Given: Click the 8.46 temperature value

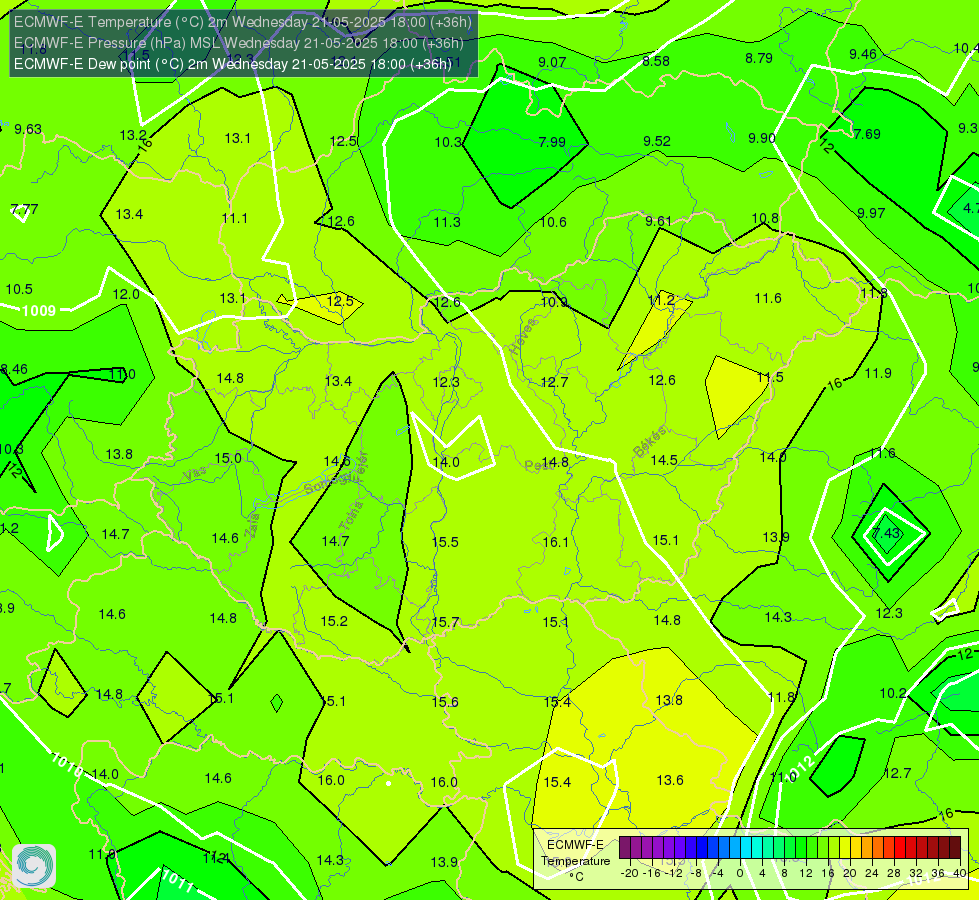Looking at the screenshot, I should pos(15,369).
